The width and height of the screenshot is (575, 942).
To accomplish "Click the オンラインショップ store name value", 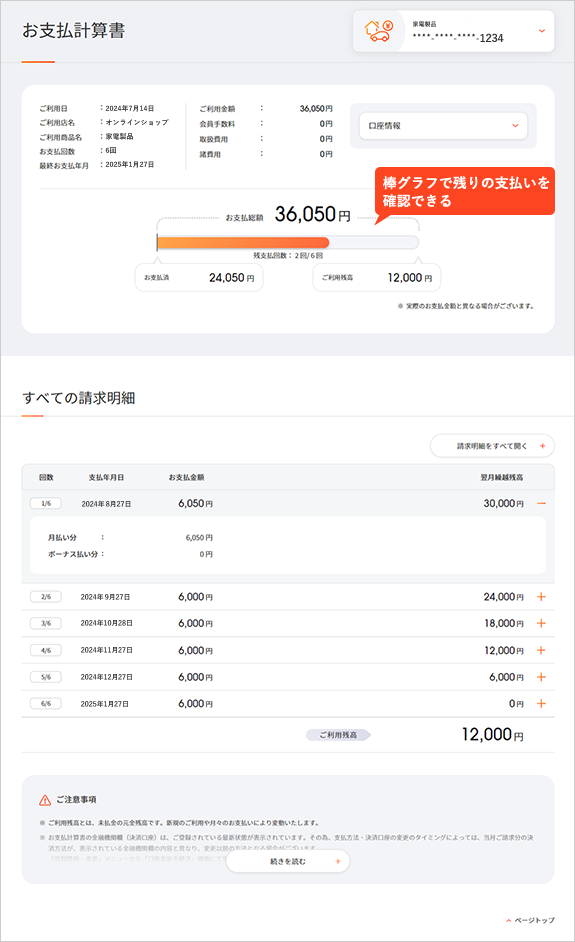I will 137,122.
